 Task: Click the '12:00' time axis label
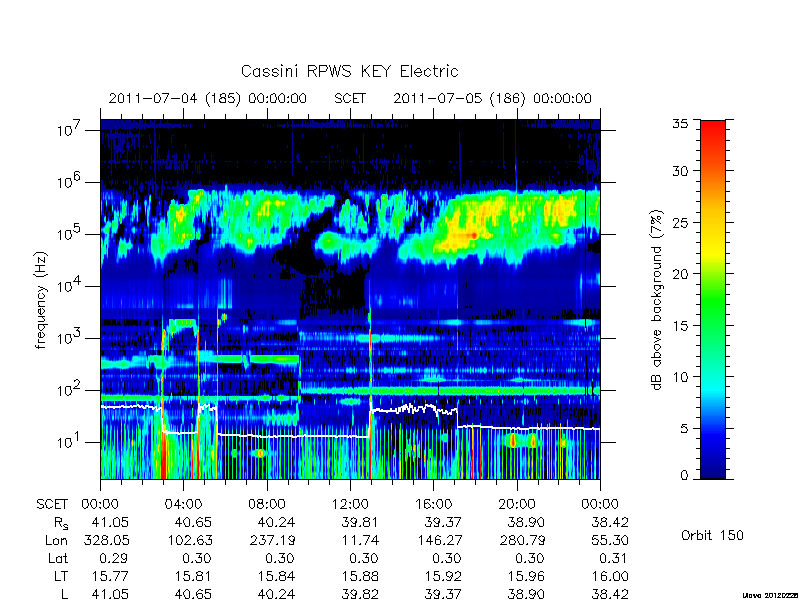tap(350, 505)
